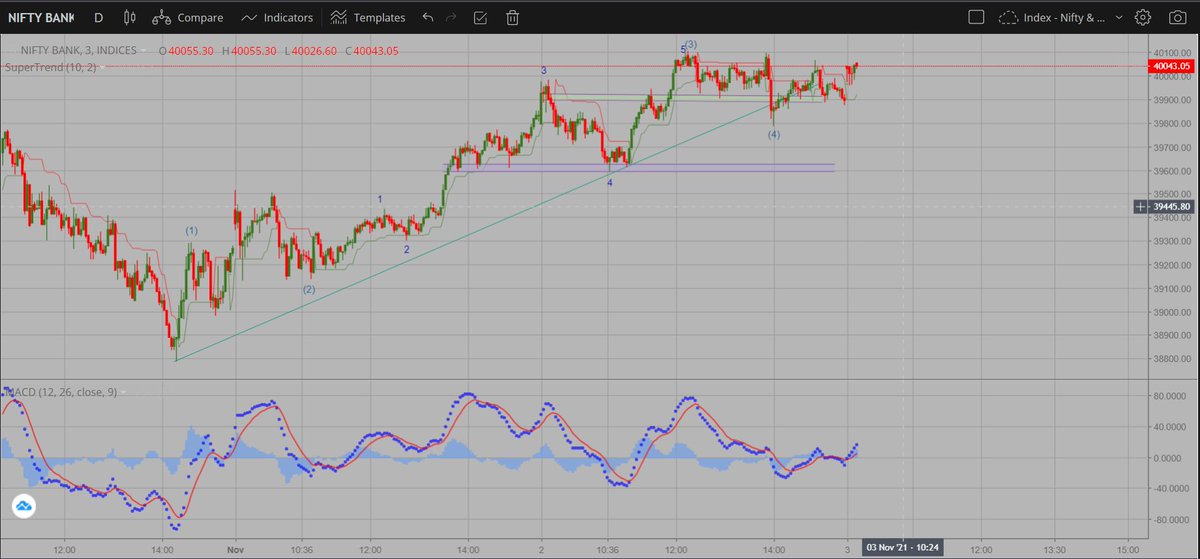Change the D timeframe interval
1200x559 pixels.
[x=98, y=17]
